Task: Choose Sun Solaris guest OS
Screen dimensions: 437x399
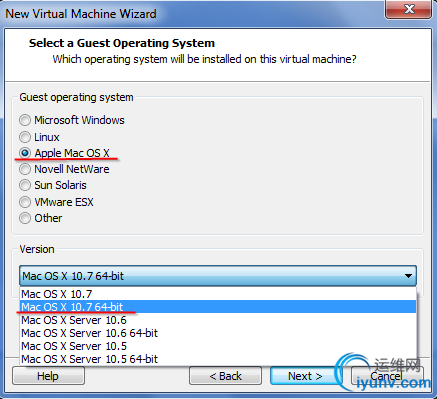Action: [25, 185]
